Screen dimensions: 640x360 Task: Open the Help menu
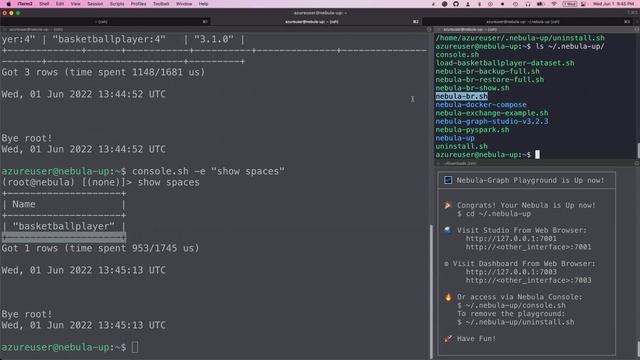(203, 4)
